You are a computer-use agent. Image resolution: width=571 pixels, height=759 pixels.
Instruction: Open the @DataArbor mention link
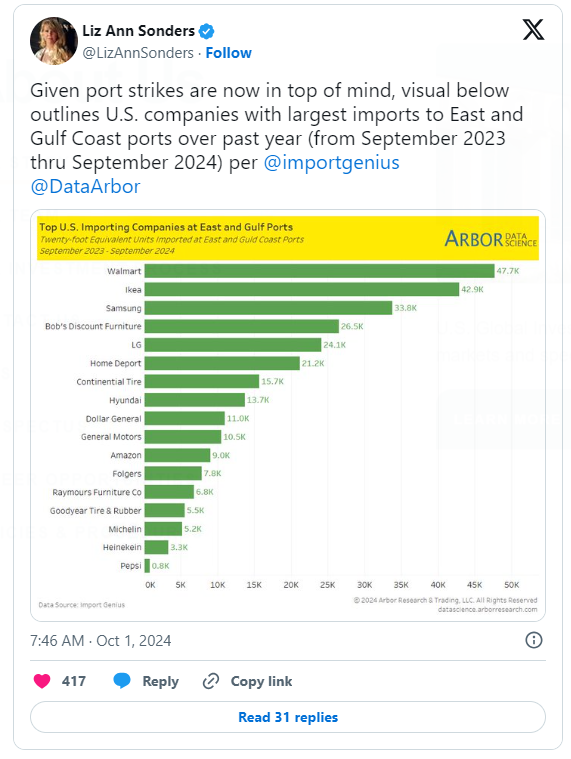point(85,186)
